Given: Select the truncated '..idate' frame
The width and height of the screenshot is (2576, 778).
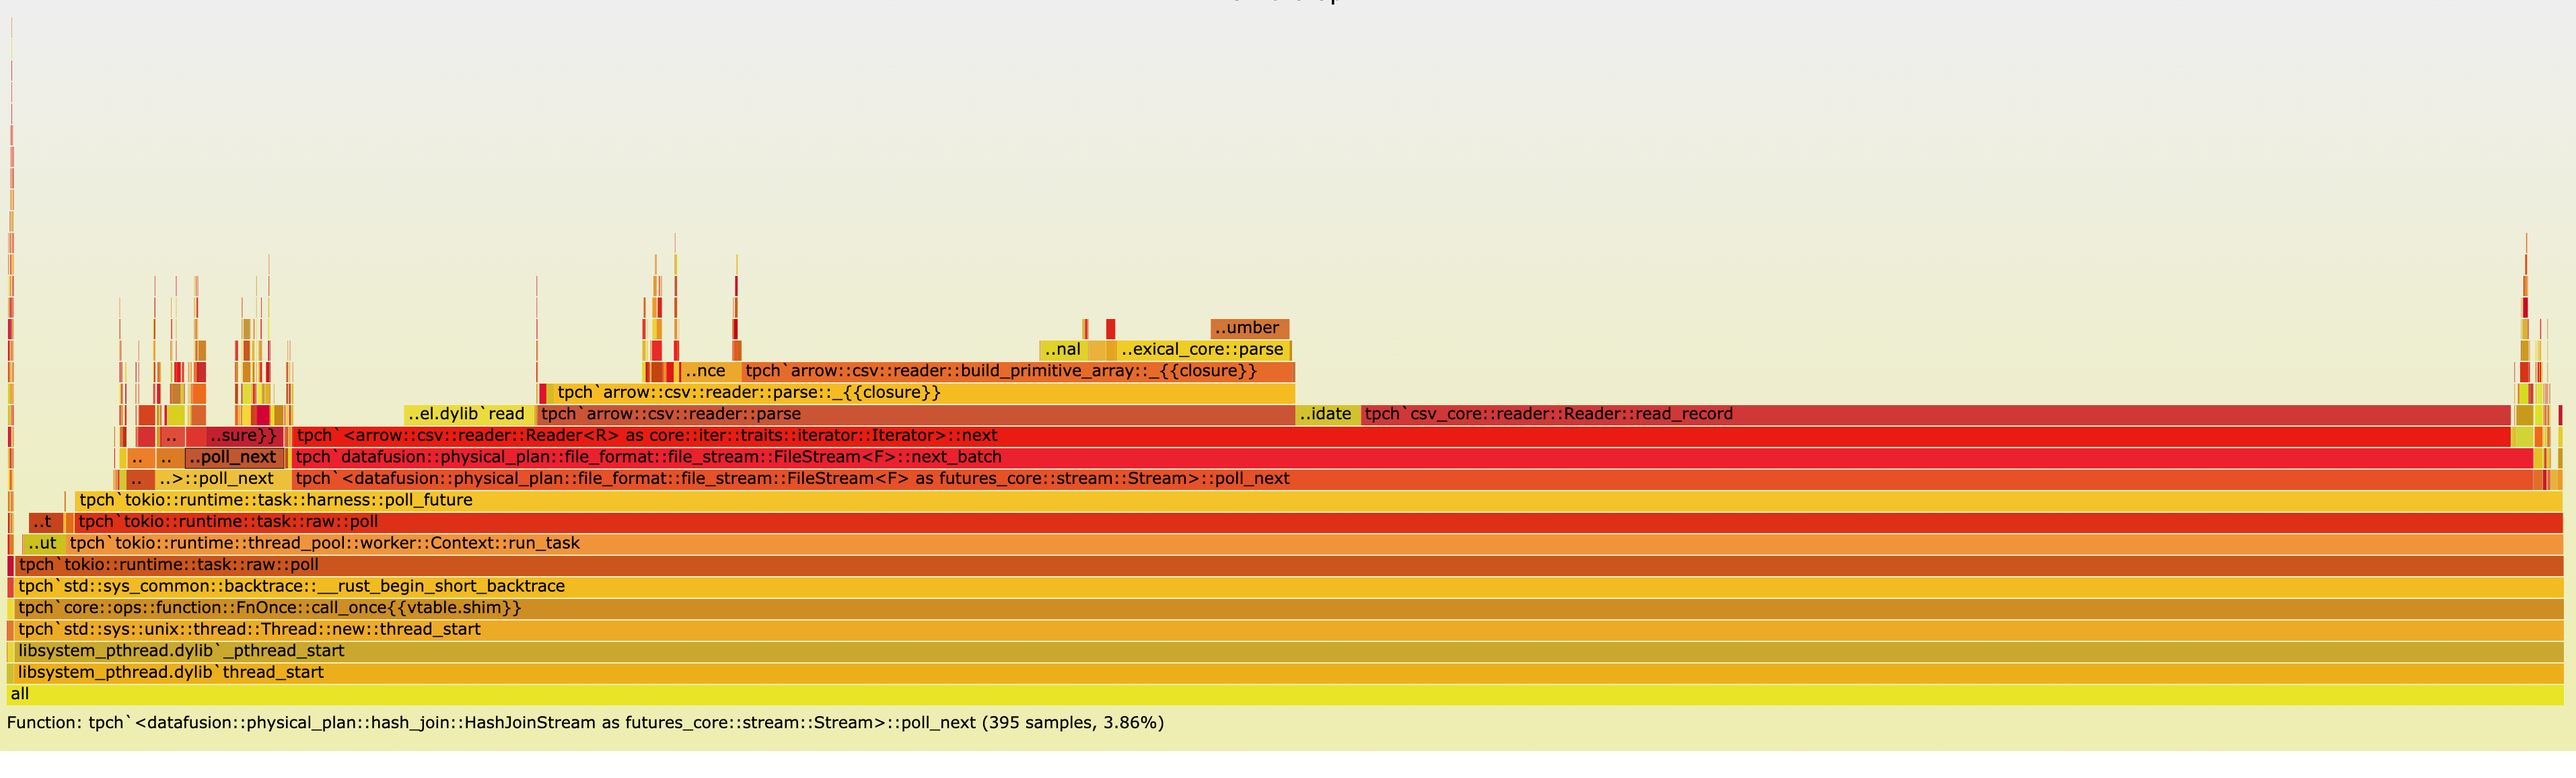Looking at the screenshot, I should point(1326,415).
